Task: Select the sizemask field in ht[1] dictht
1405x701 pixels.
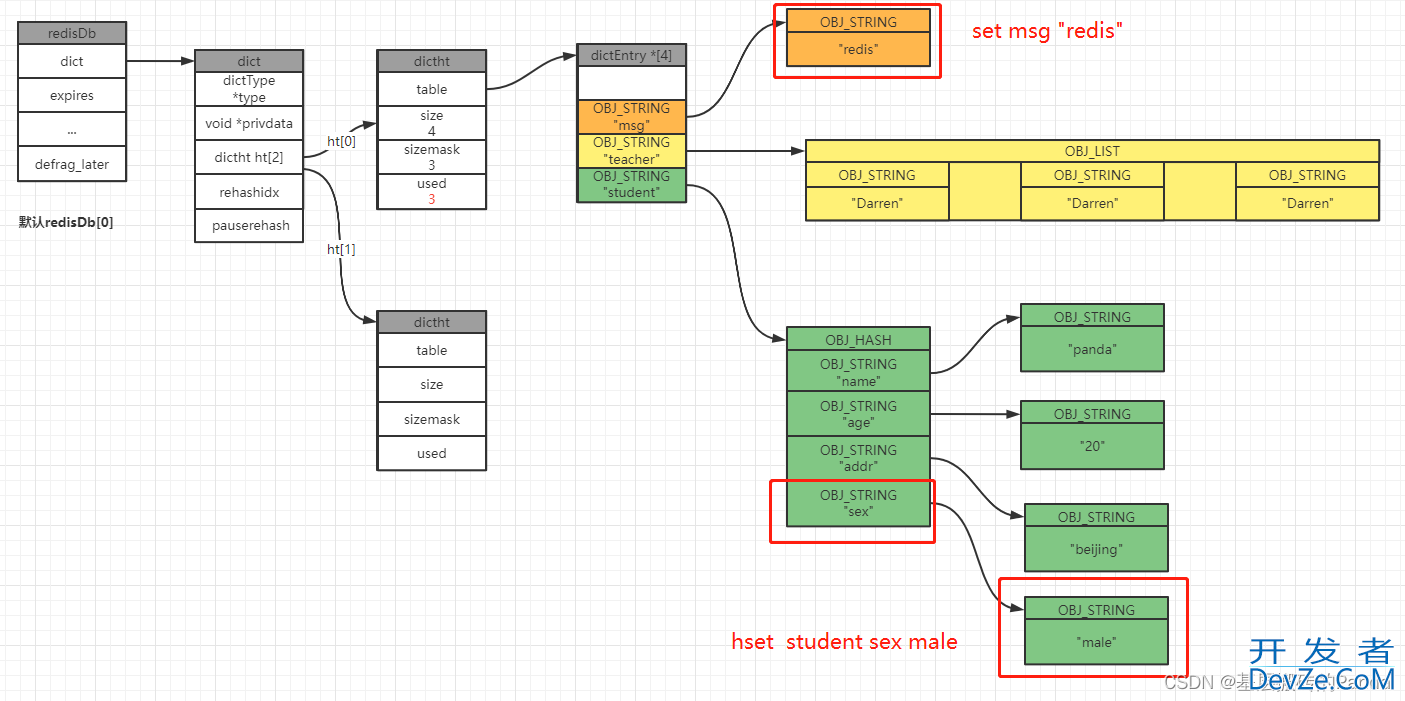Action: (x=431, y=419)
